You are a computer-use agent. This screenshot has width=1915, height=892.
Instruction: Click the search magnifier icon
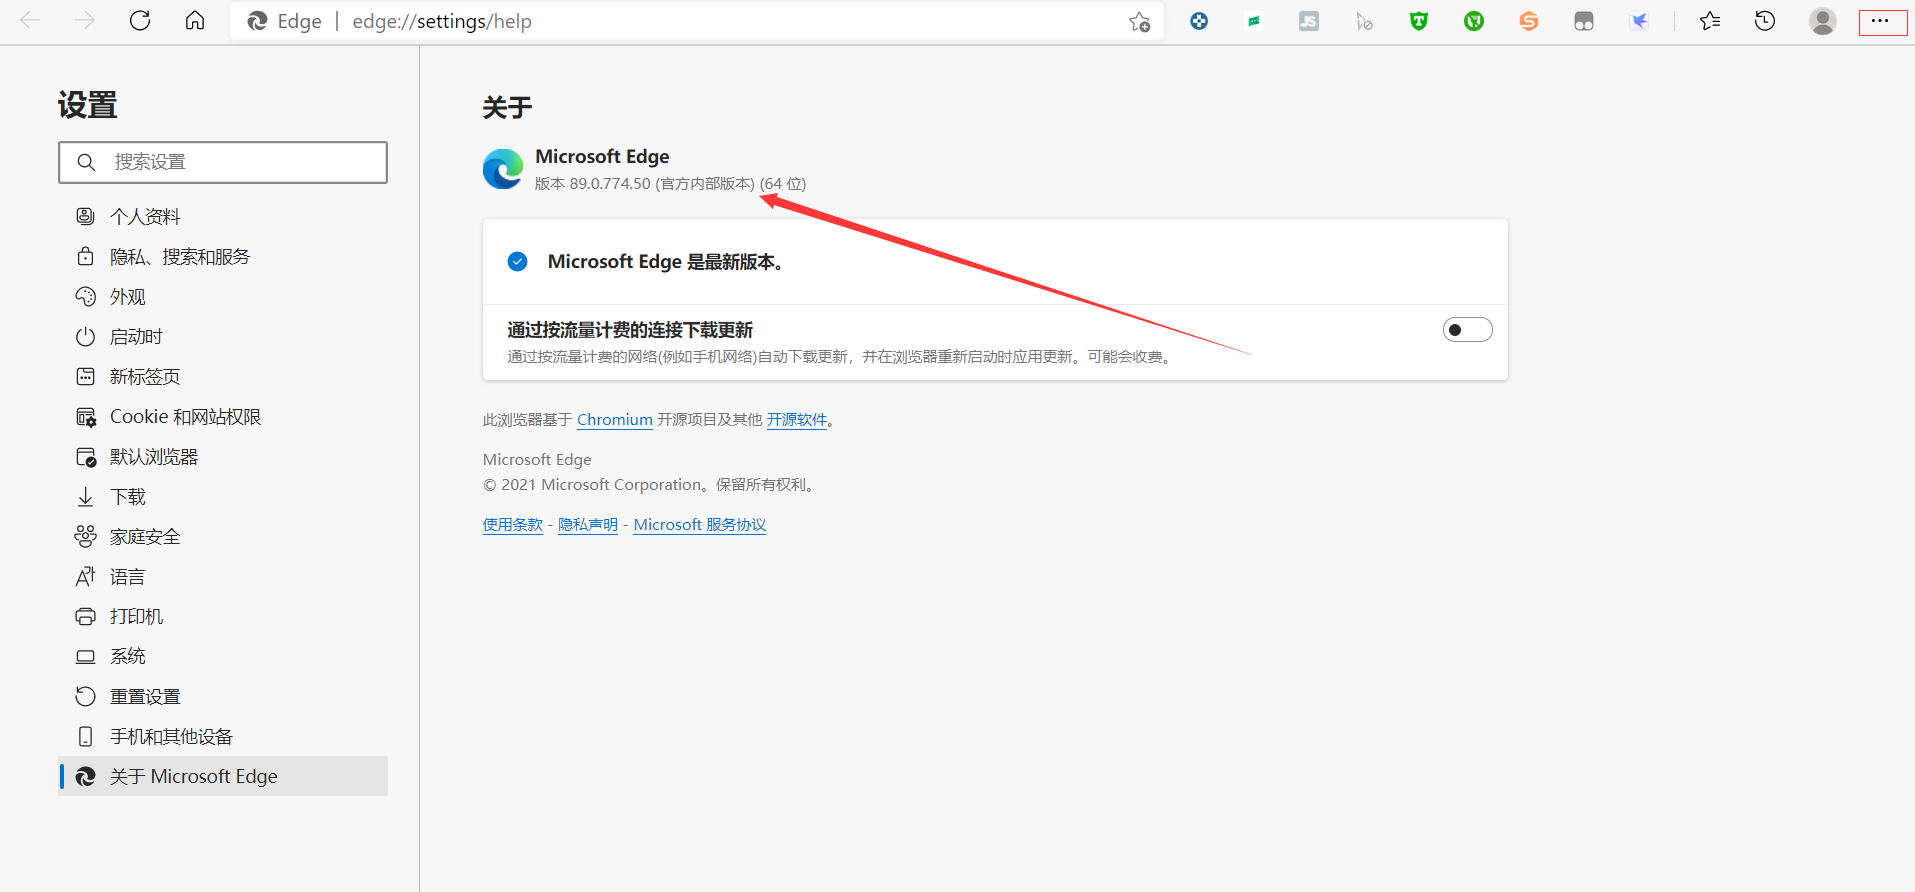pyautogui.click(x=87, y=162)
